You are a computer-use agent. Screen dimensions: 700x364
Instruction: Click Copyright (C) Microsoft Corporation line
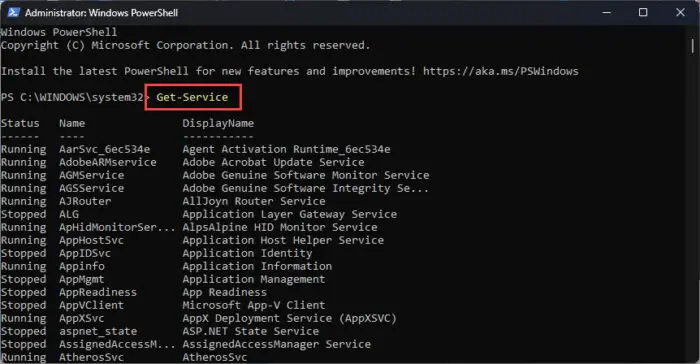click(x=185, y=46)
